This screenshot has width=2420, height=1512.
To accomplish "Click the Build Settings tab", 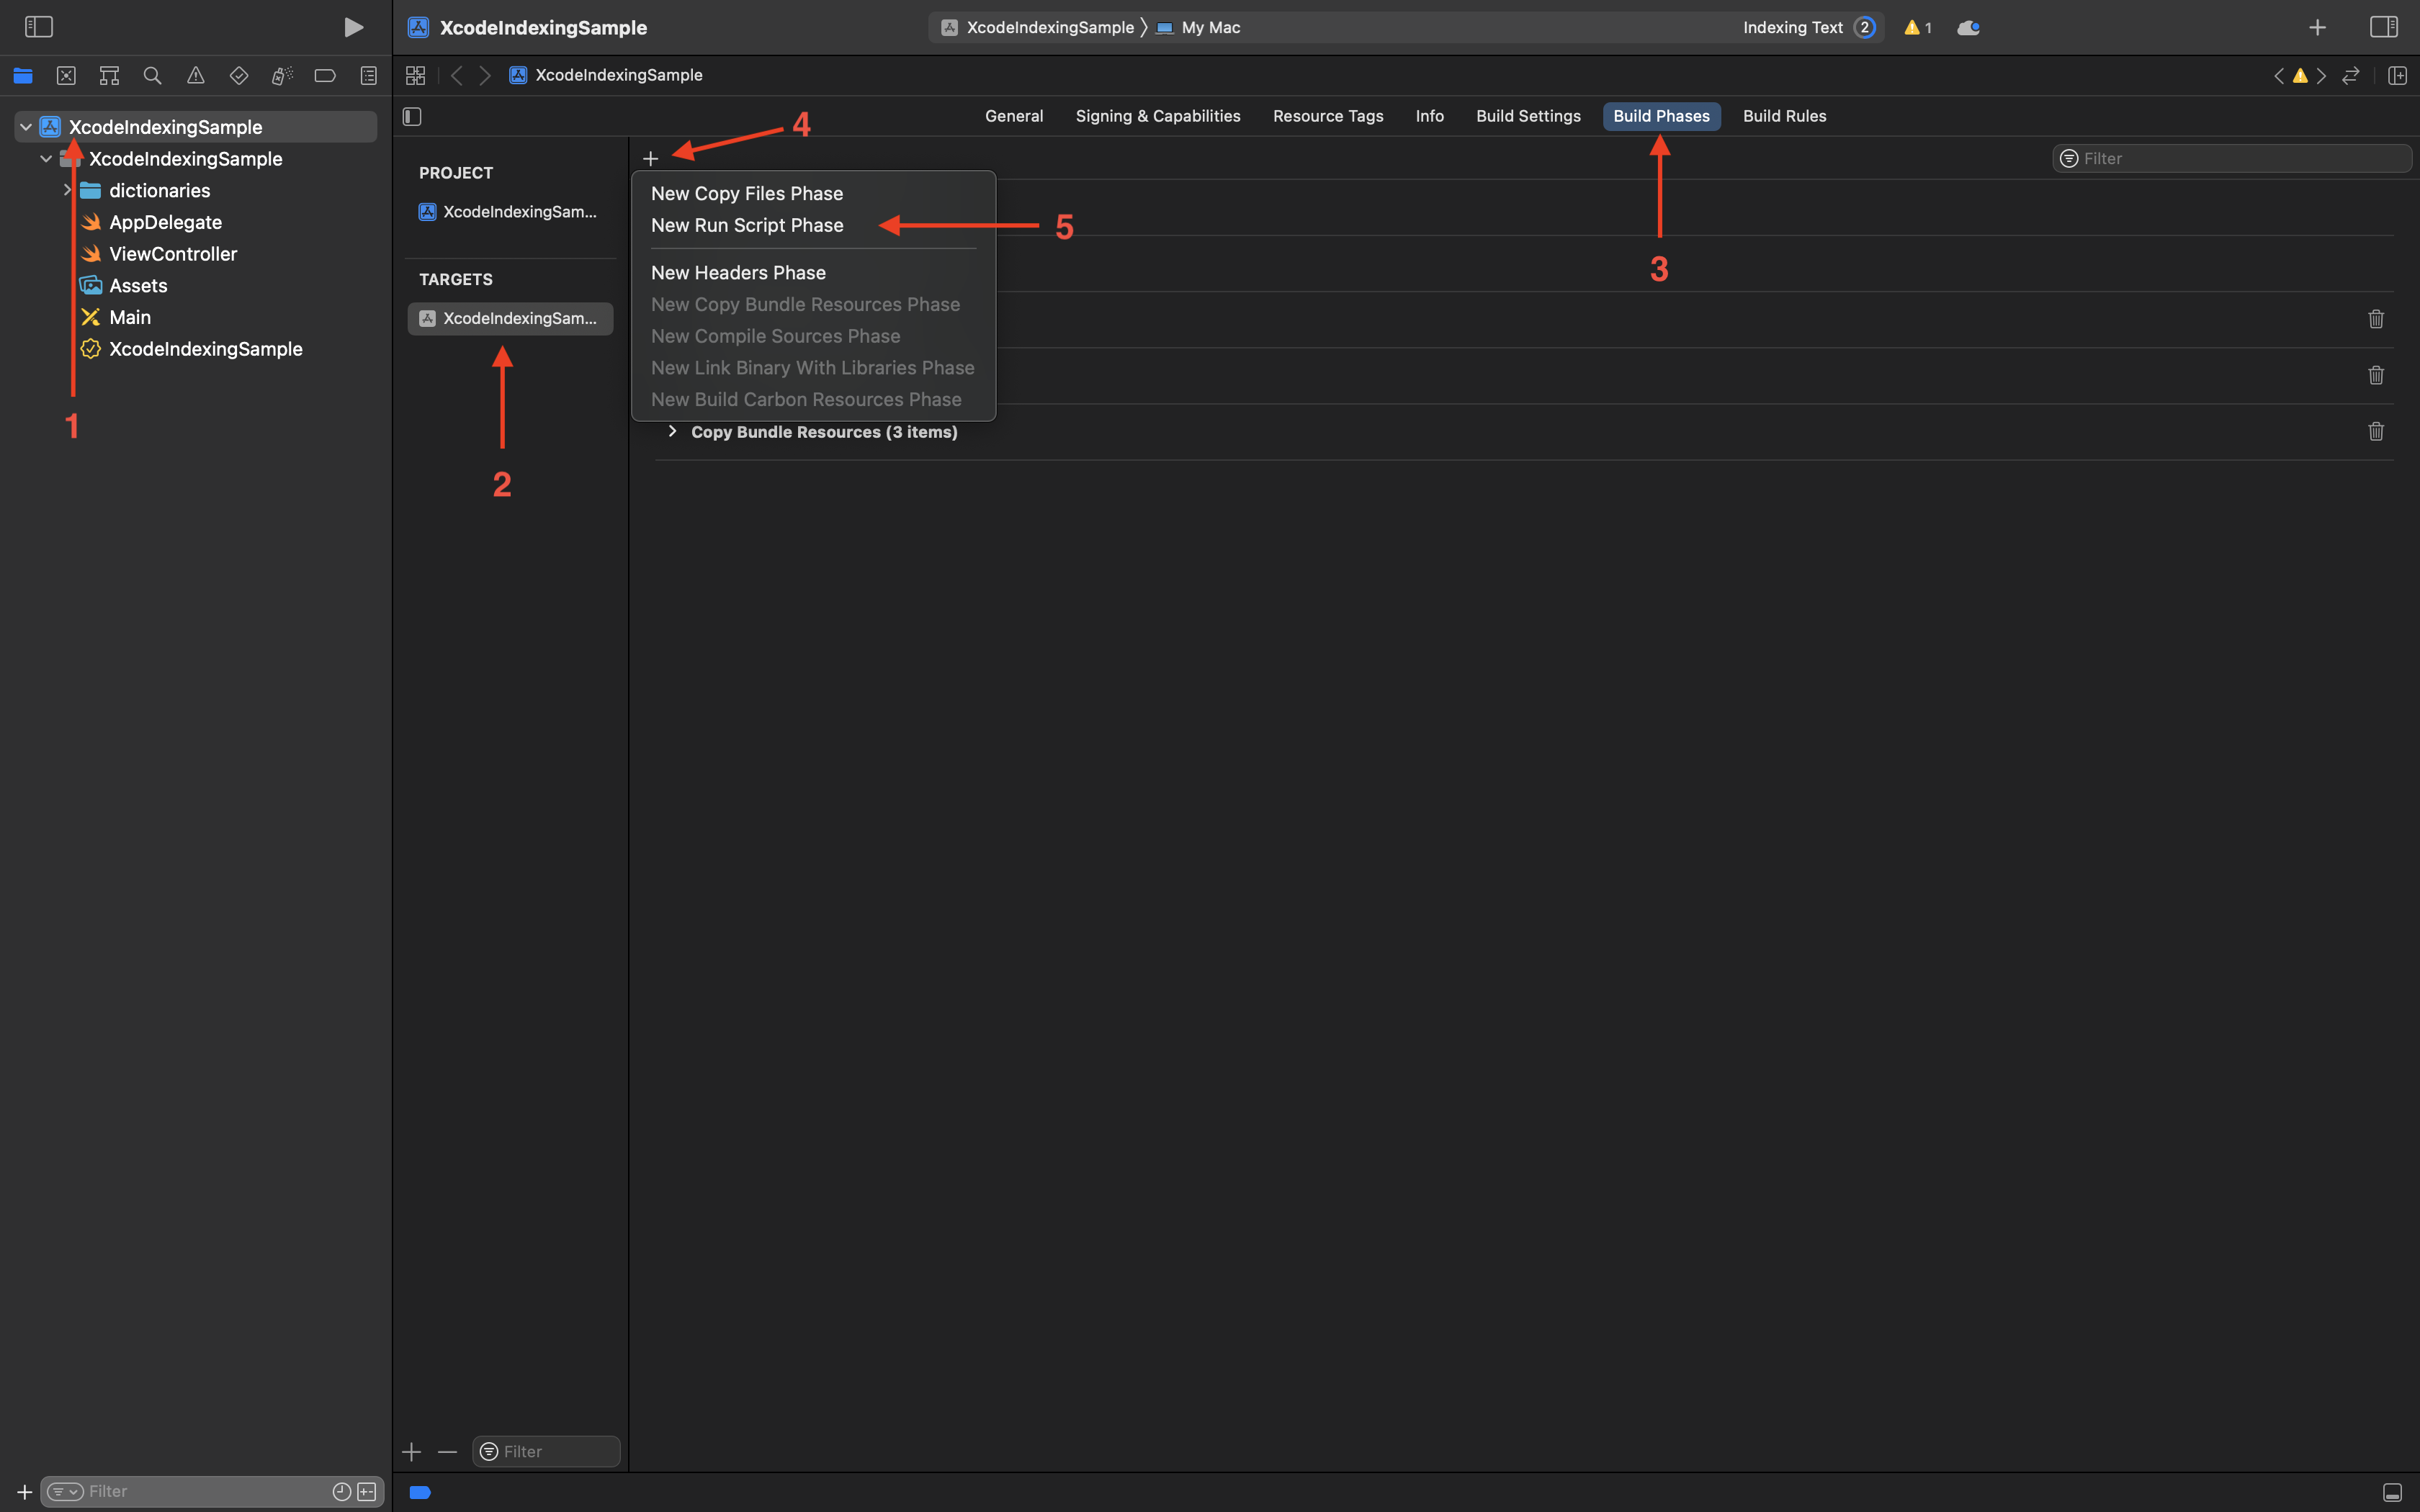I will coord(1528,117).
